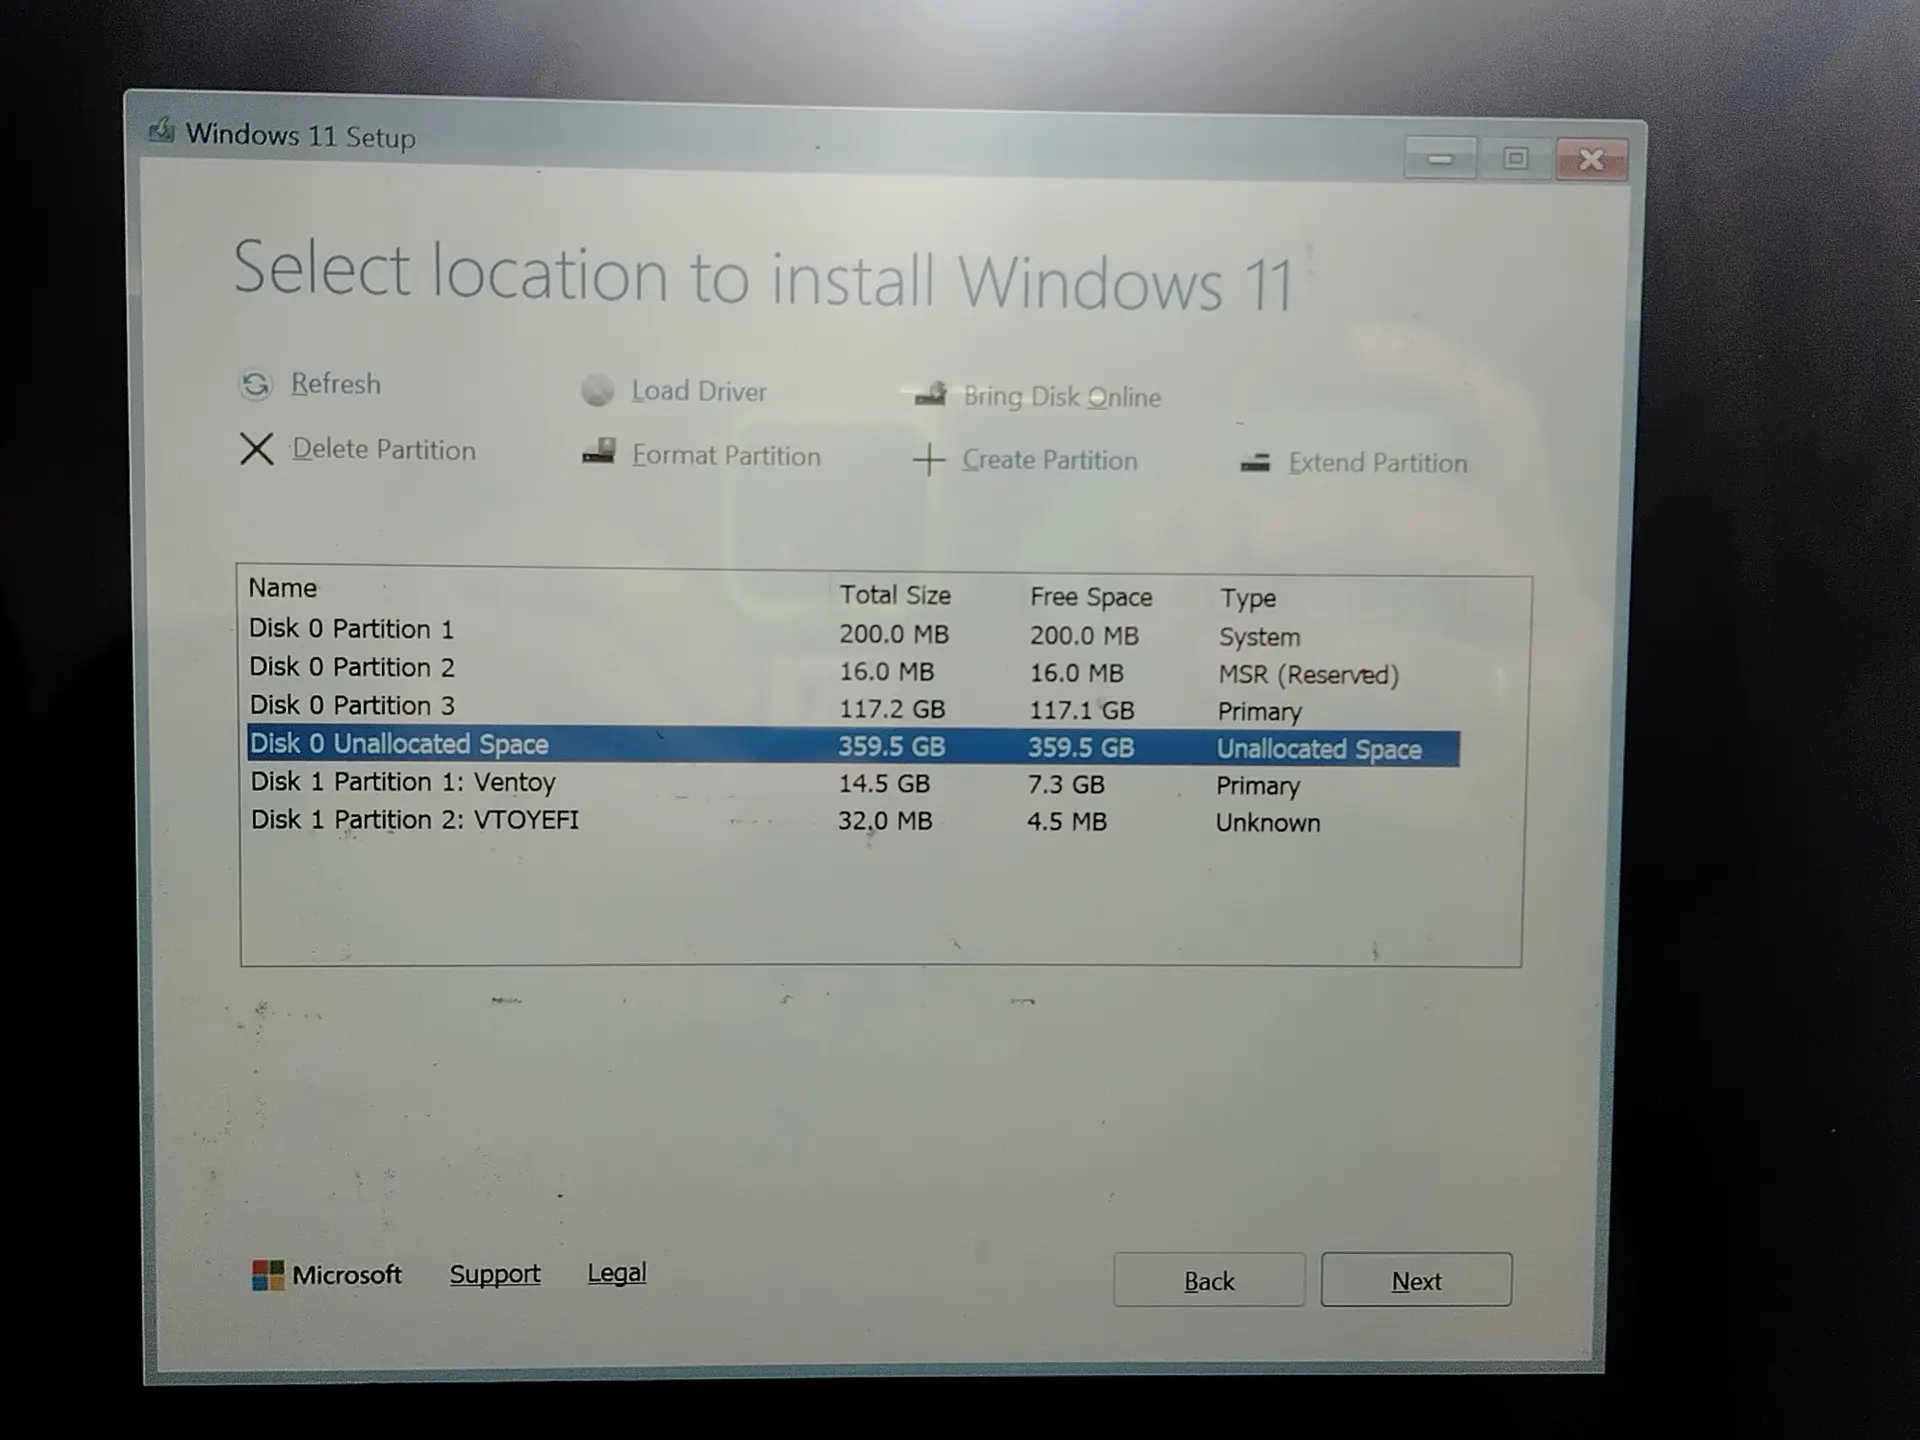Click the 14.5 GB total size cell

pos(884,784)
